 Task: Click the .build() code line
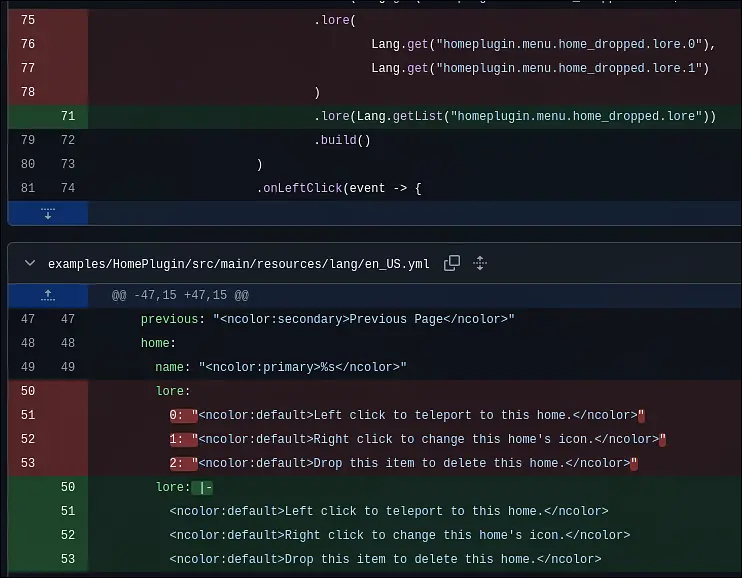tap(342, 140)
